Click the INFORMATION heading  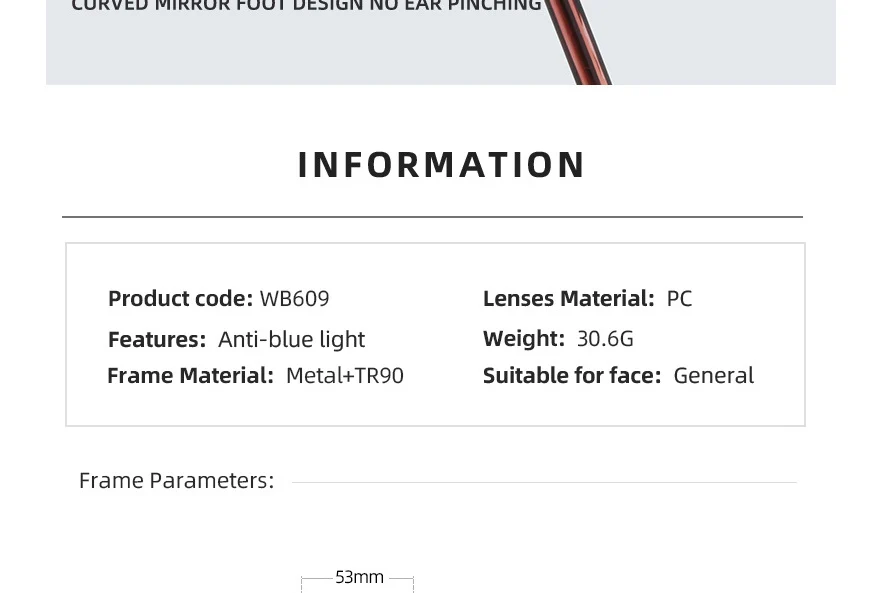point(441,165)
